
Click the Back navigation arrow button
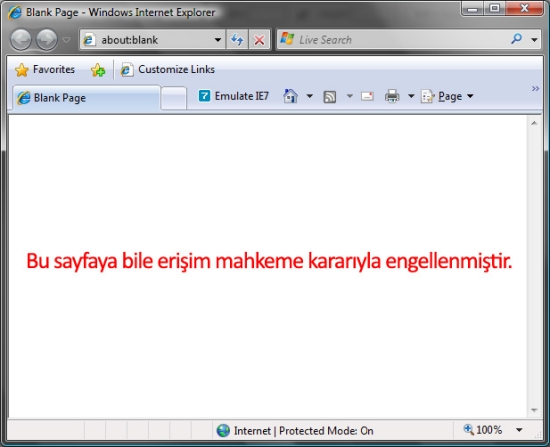coord(21,40)
